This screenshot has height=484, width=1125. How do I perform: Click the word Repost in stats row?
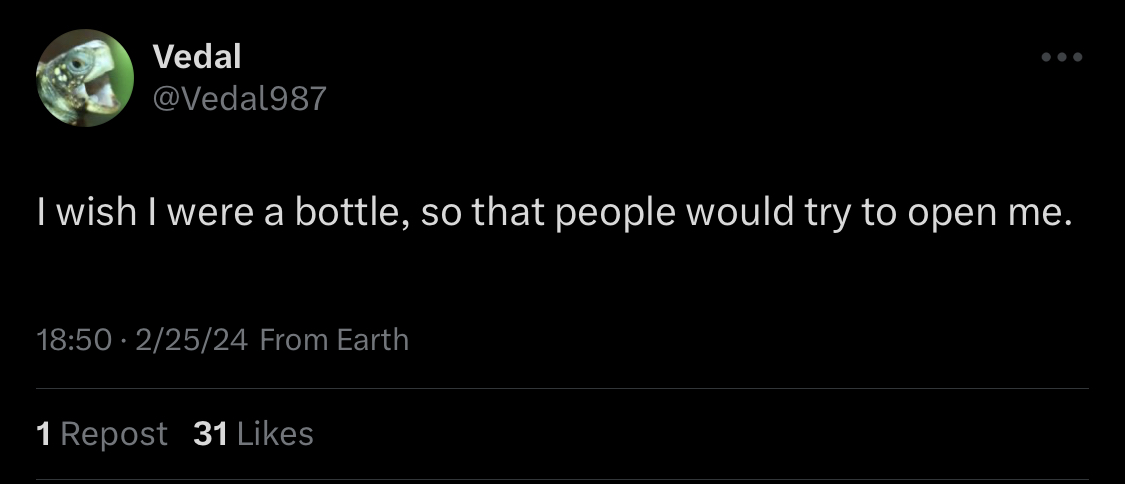[114, 434]
